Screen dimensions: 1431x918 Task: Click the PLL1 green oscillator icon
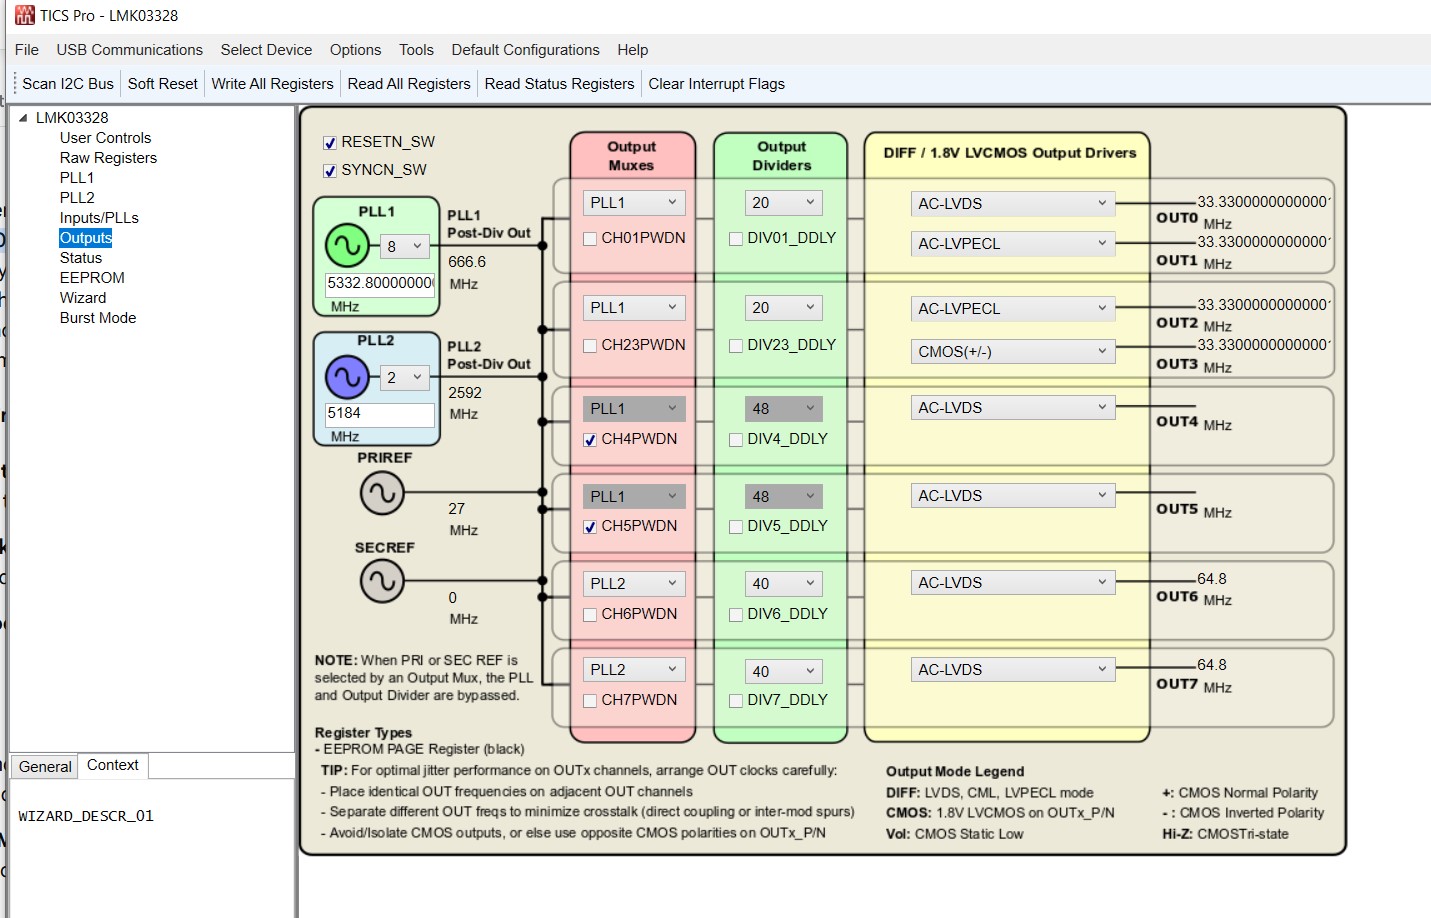pyautogui.click(x=347, y=245)
